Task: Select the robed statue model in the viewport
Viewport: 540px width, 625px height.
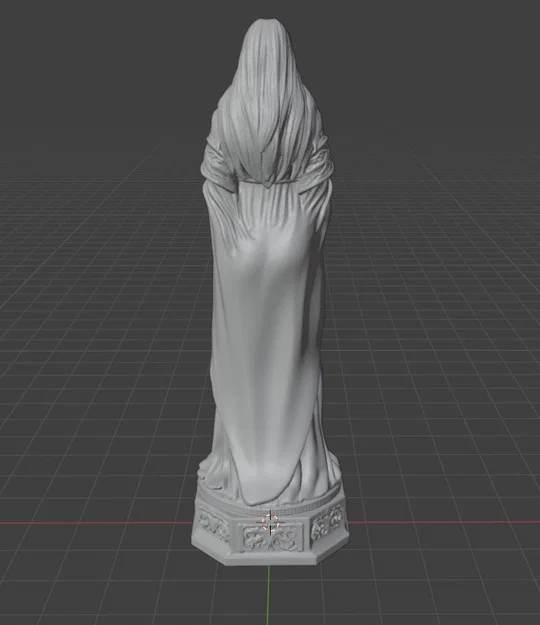Action: click(269, 291)
